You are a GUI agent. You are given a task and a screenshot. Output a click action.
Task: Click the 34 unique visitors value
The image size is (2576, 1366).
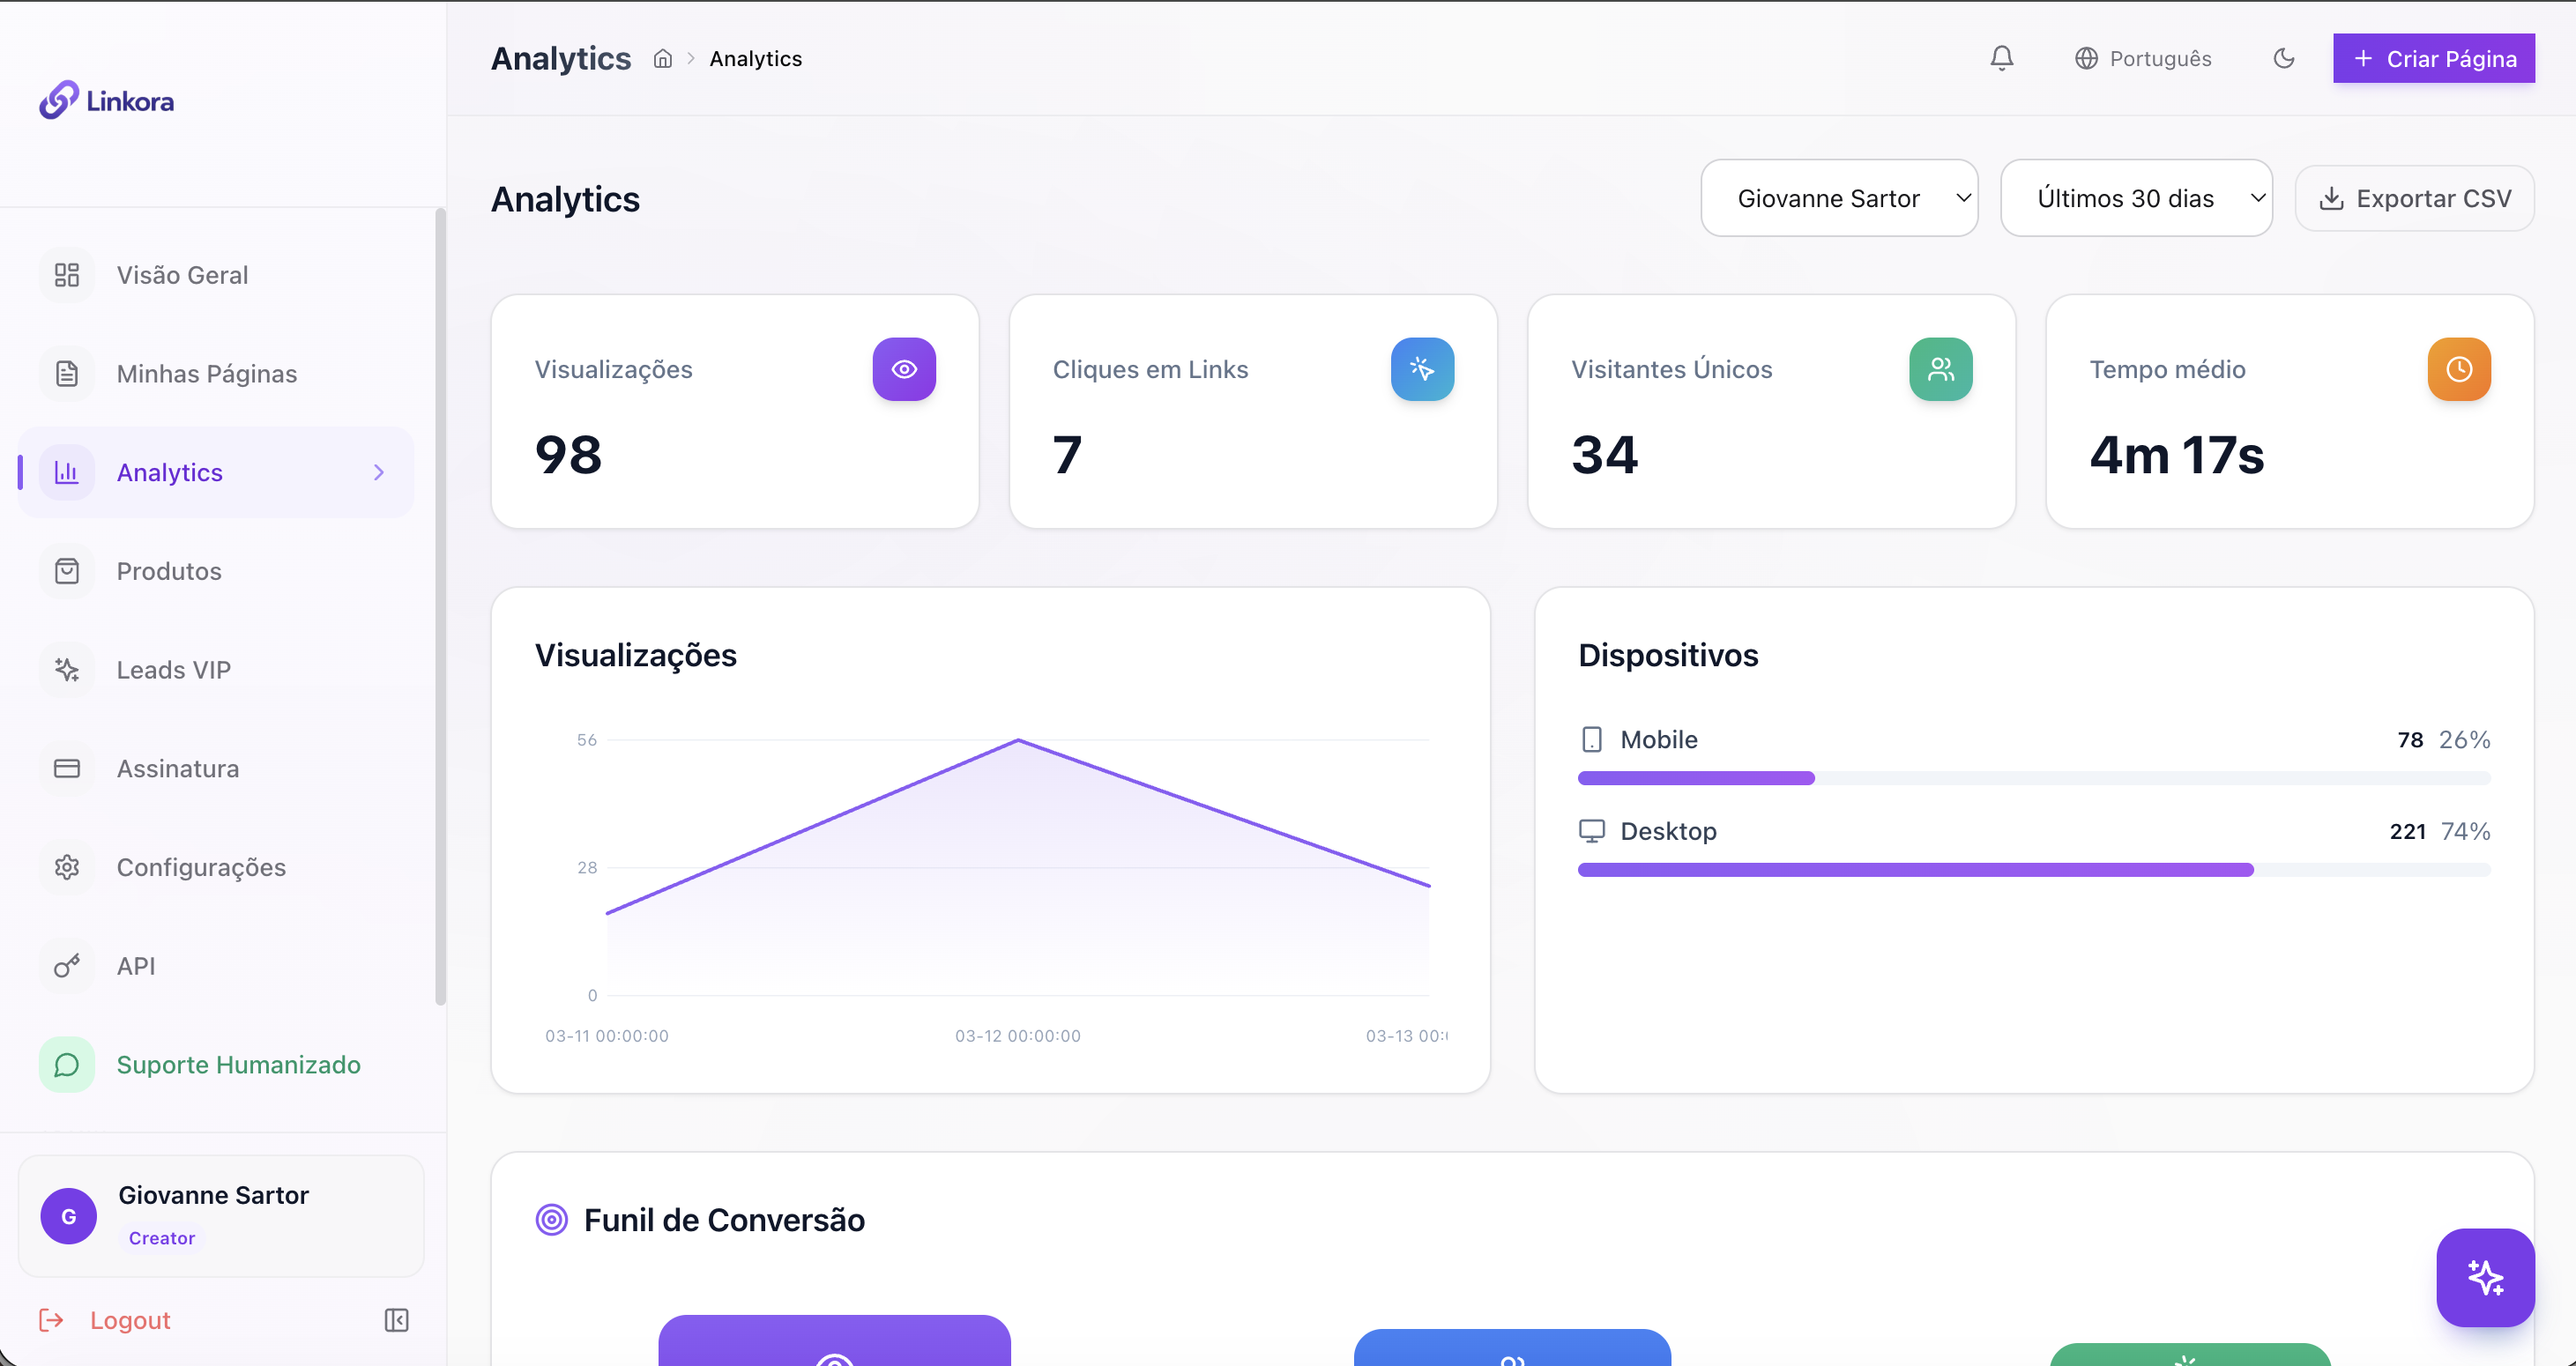(x=1605, y=455)
